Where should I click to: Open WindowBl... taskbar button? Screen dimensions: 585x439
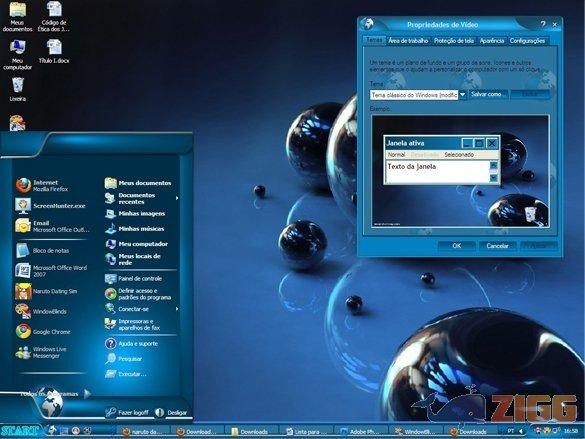click(416, 432)
